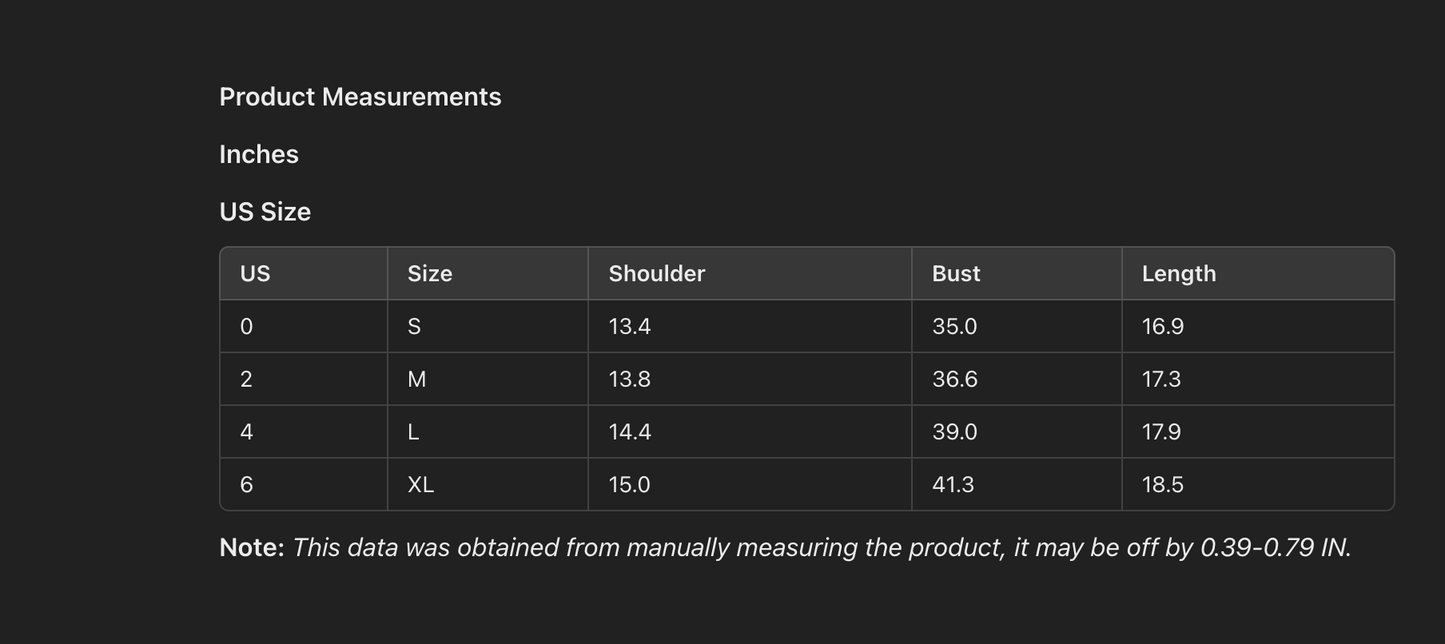Click the Product Measurements heading
The width and height of the screenshot is (1445, 644).
click(x=360, y=97)
